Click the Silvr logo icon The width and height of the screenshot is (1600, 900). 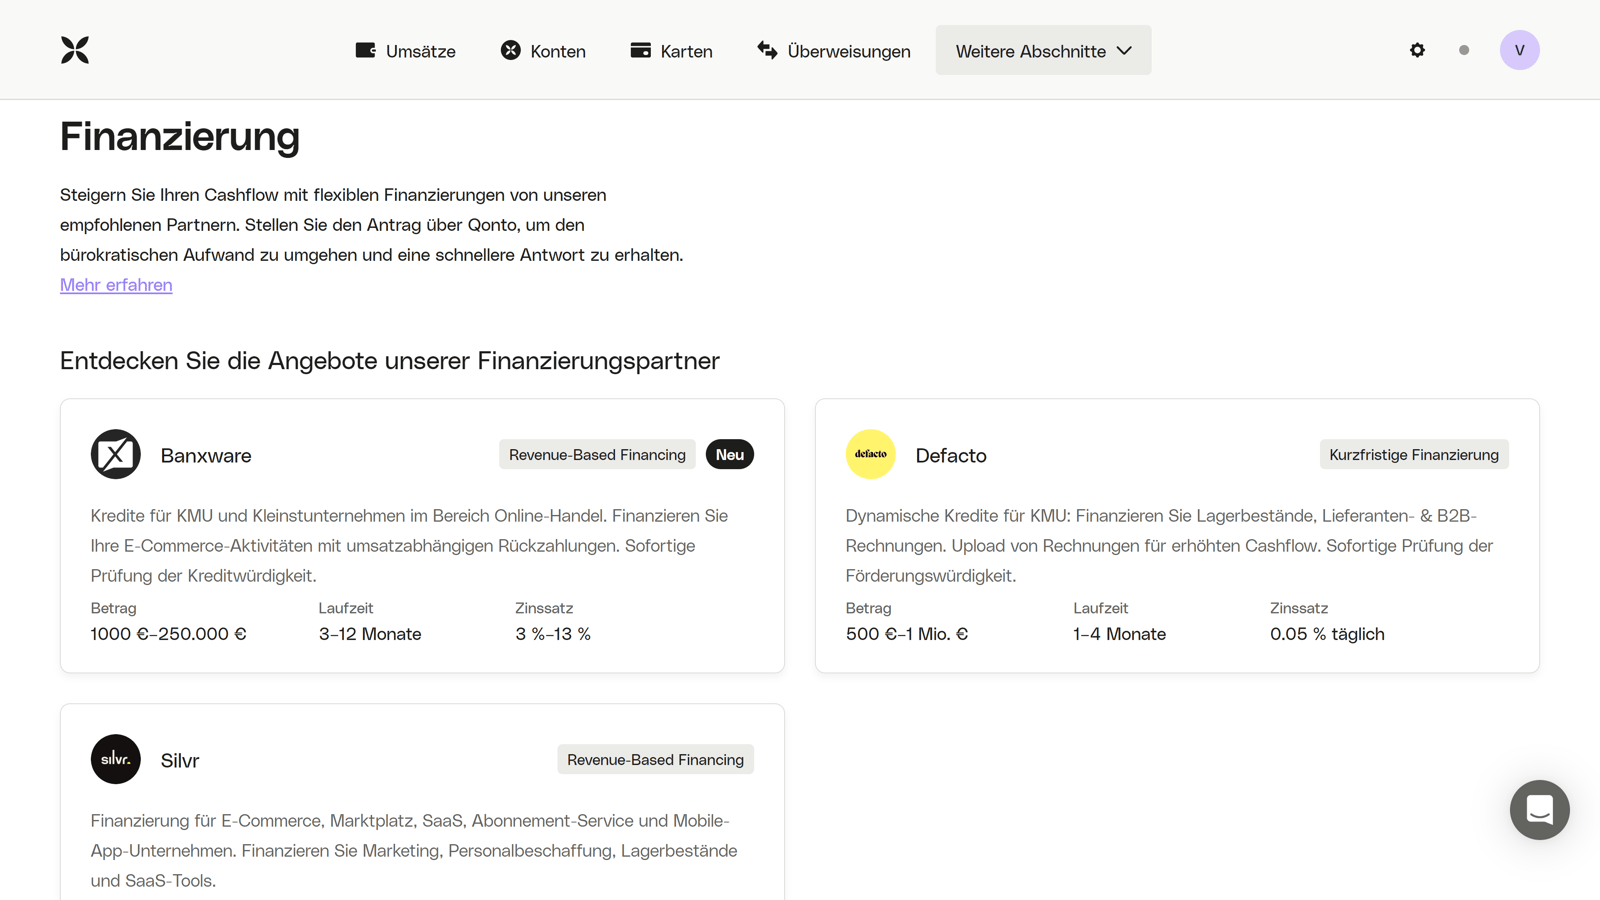115,759
